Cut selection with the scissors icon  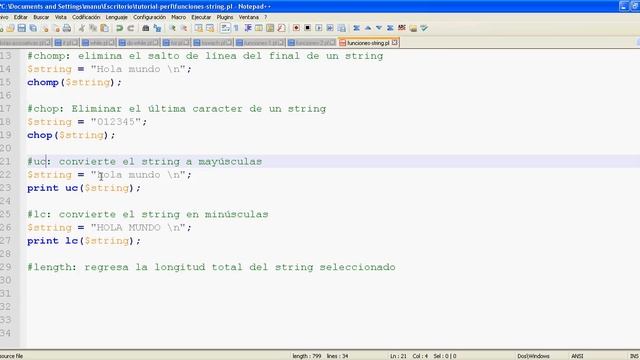[82, 28]
